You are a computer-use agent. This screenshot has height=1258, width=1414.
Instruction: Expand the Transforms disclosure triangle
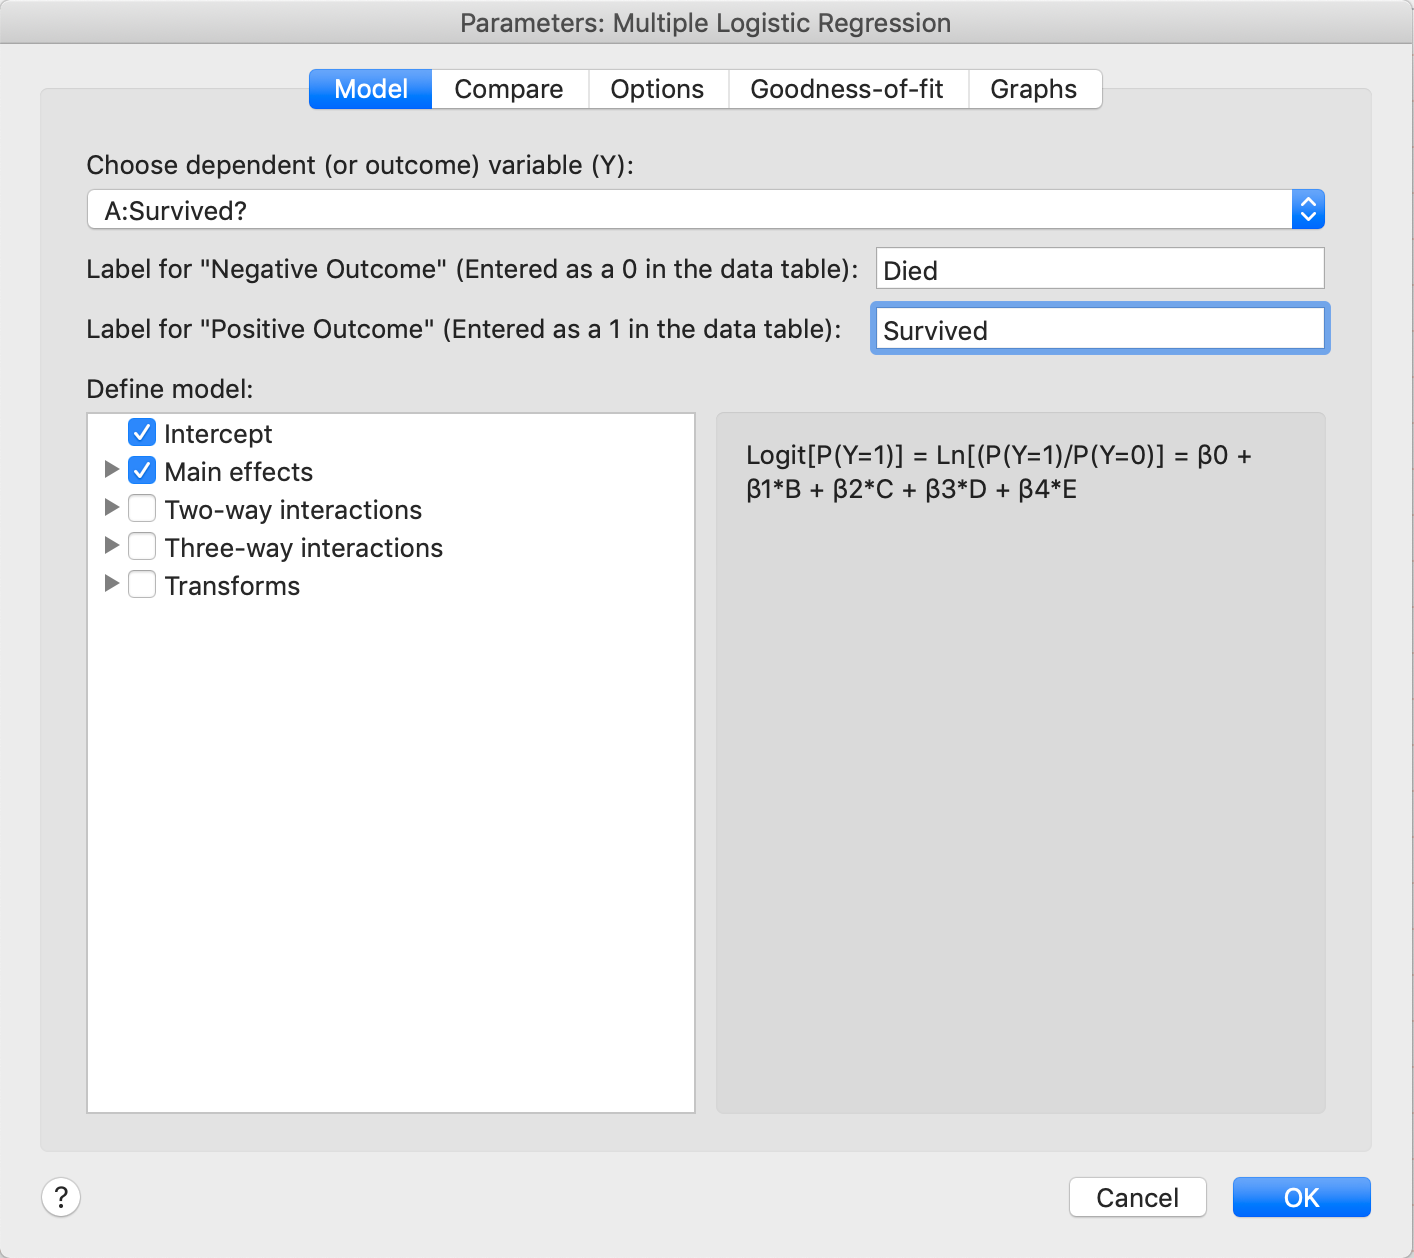[112, 584]
